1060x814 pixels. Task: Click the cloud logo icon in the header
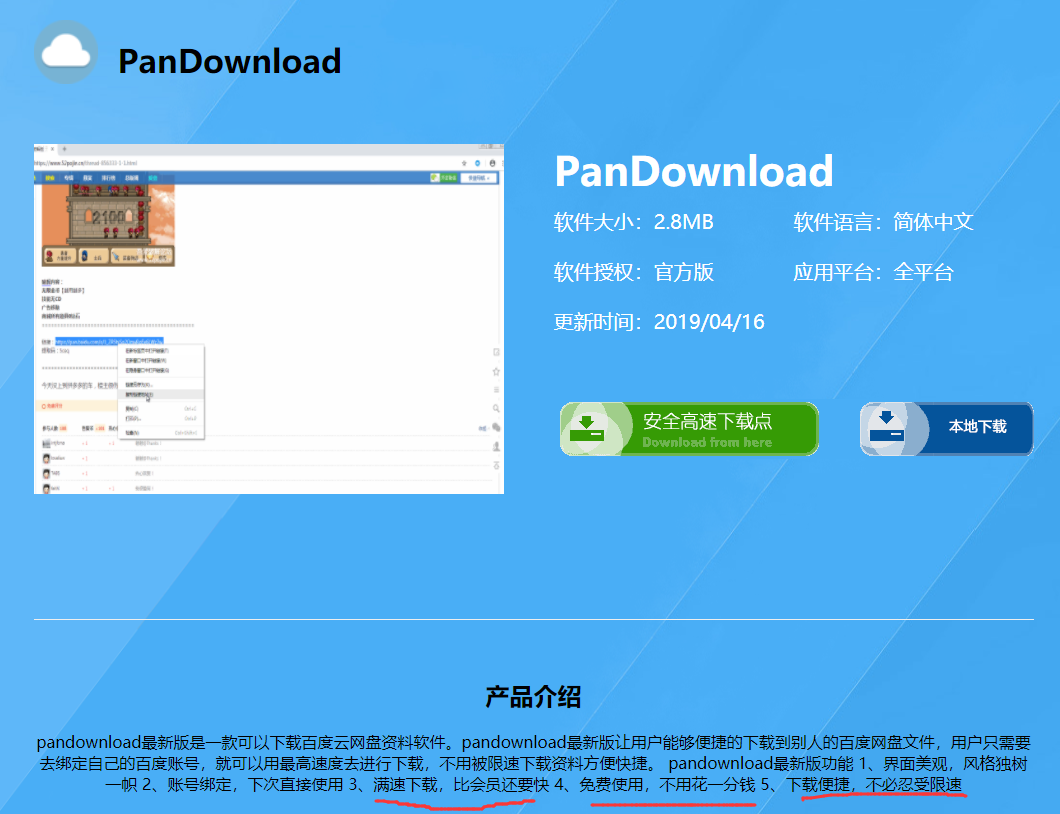pyautogui.click(x=66, y=52)
